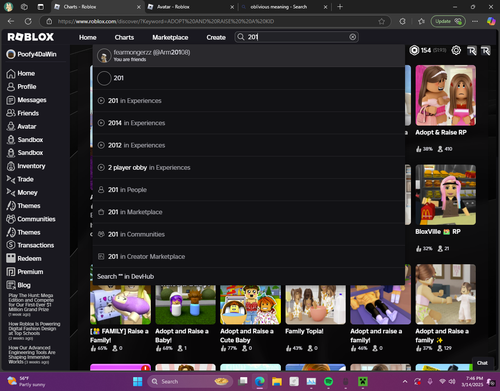Show hidden system tray icons

click(x=405, y=381)
